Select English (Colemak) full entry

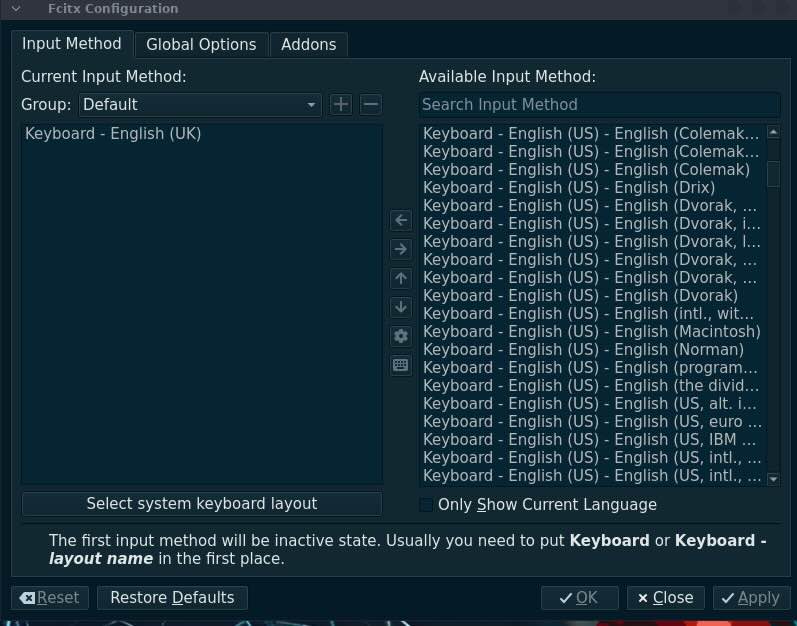(x=593, y=170)
